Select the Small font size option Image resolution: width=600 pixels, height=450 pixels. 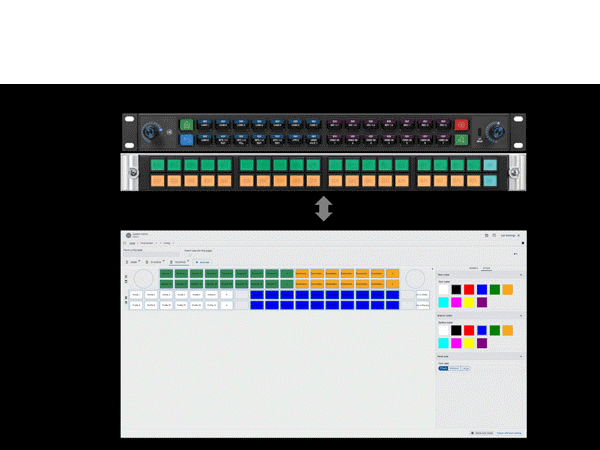coord(443,368)
